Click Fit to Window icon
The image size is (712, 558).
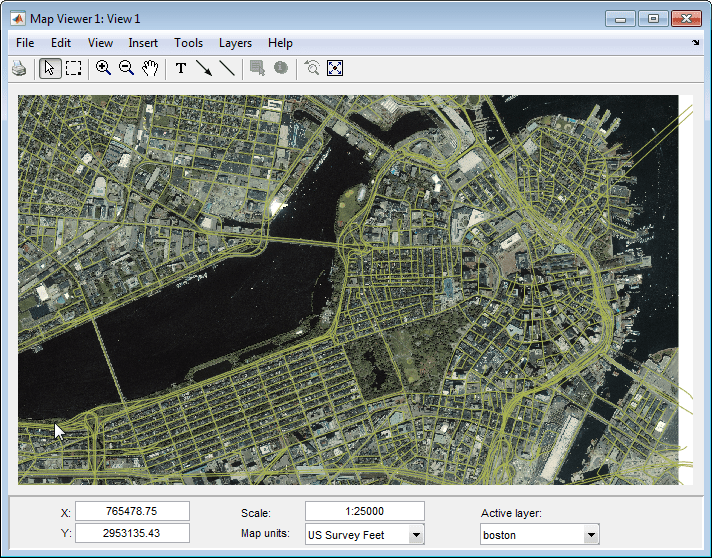(335, 68)
